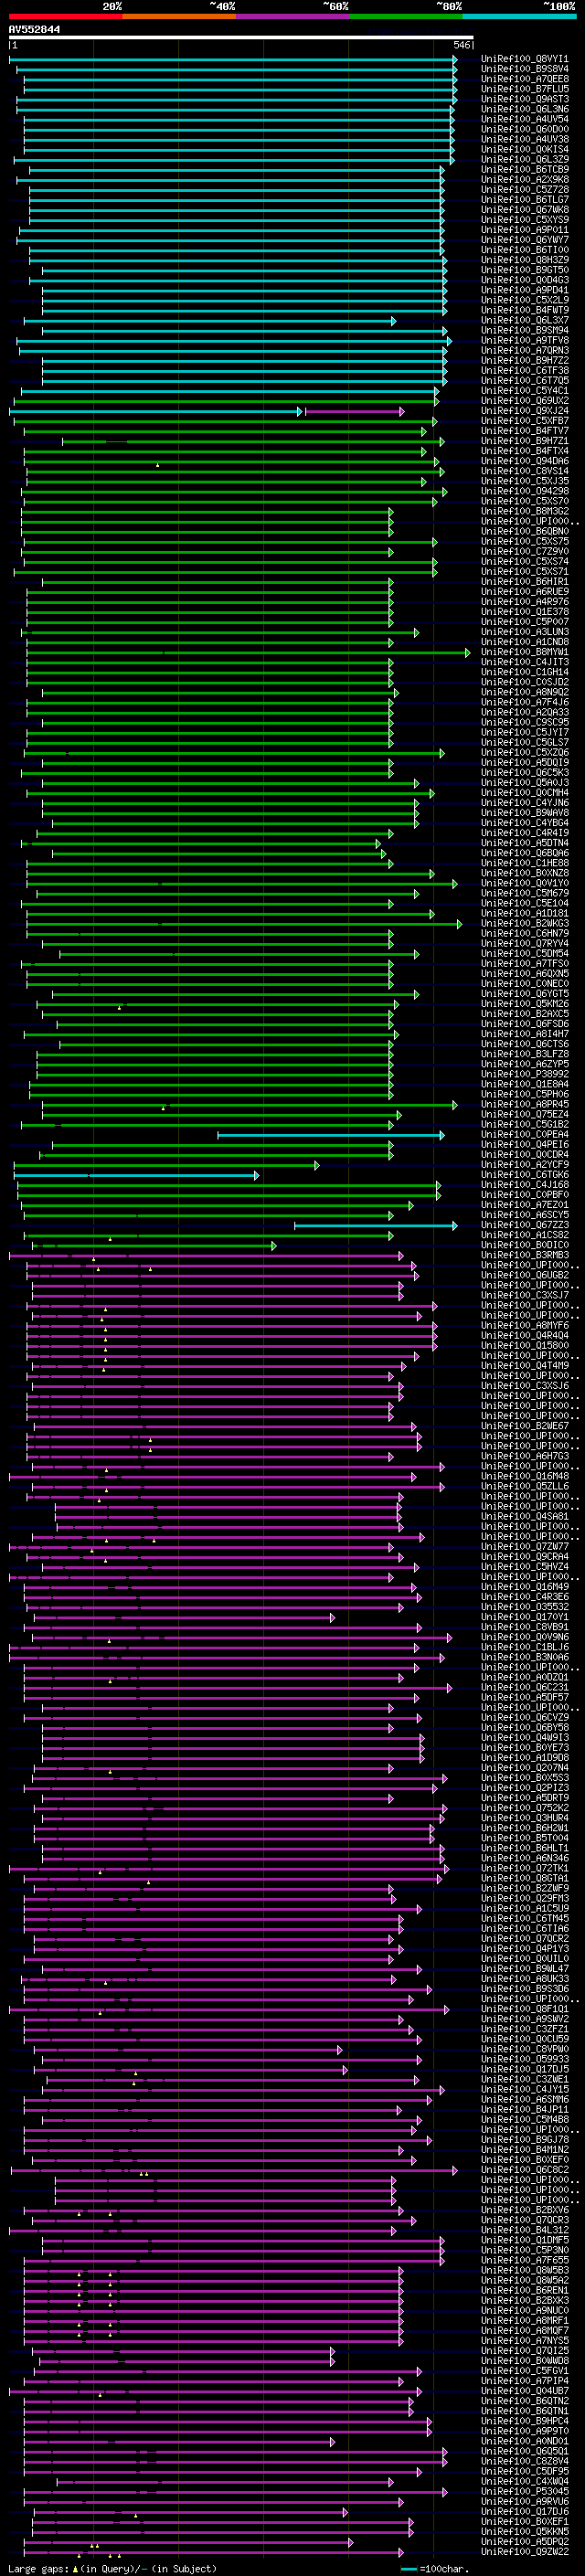Click the purple segment of UniRef100_Q9XJ24 alignment

click(x=354, y=411)
